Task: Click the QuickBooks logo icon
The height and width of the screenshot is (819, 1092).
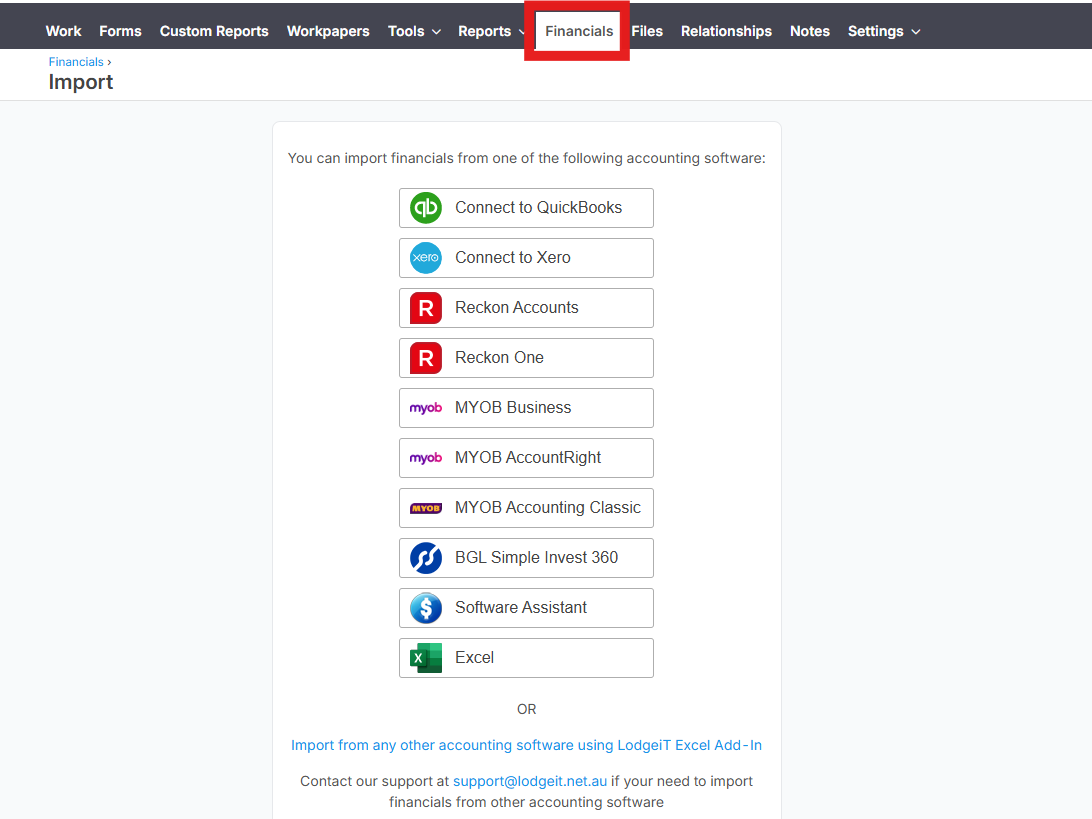Action: point(426,208)
